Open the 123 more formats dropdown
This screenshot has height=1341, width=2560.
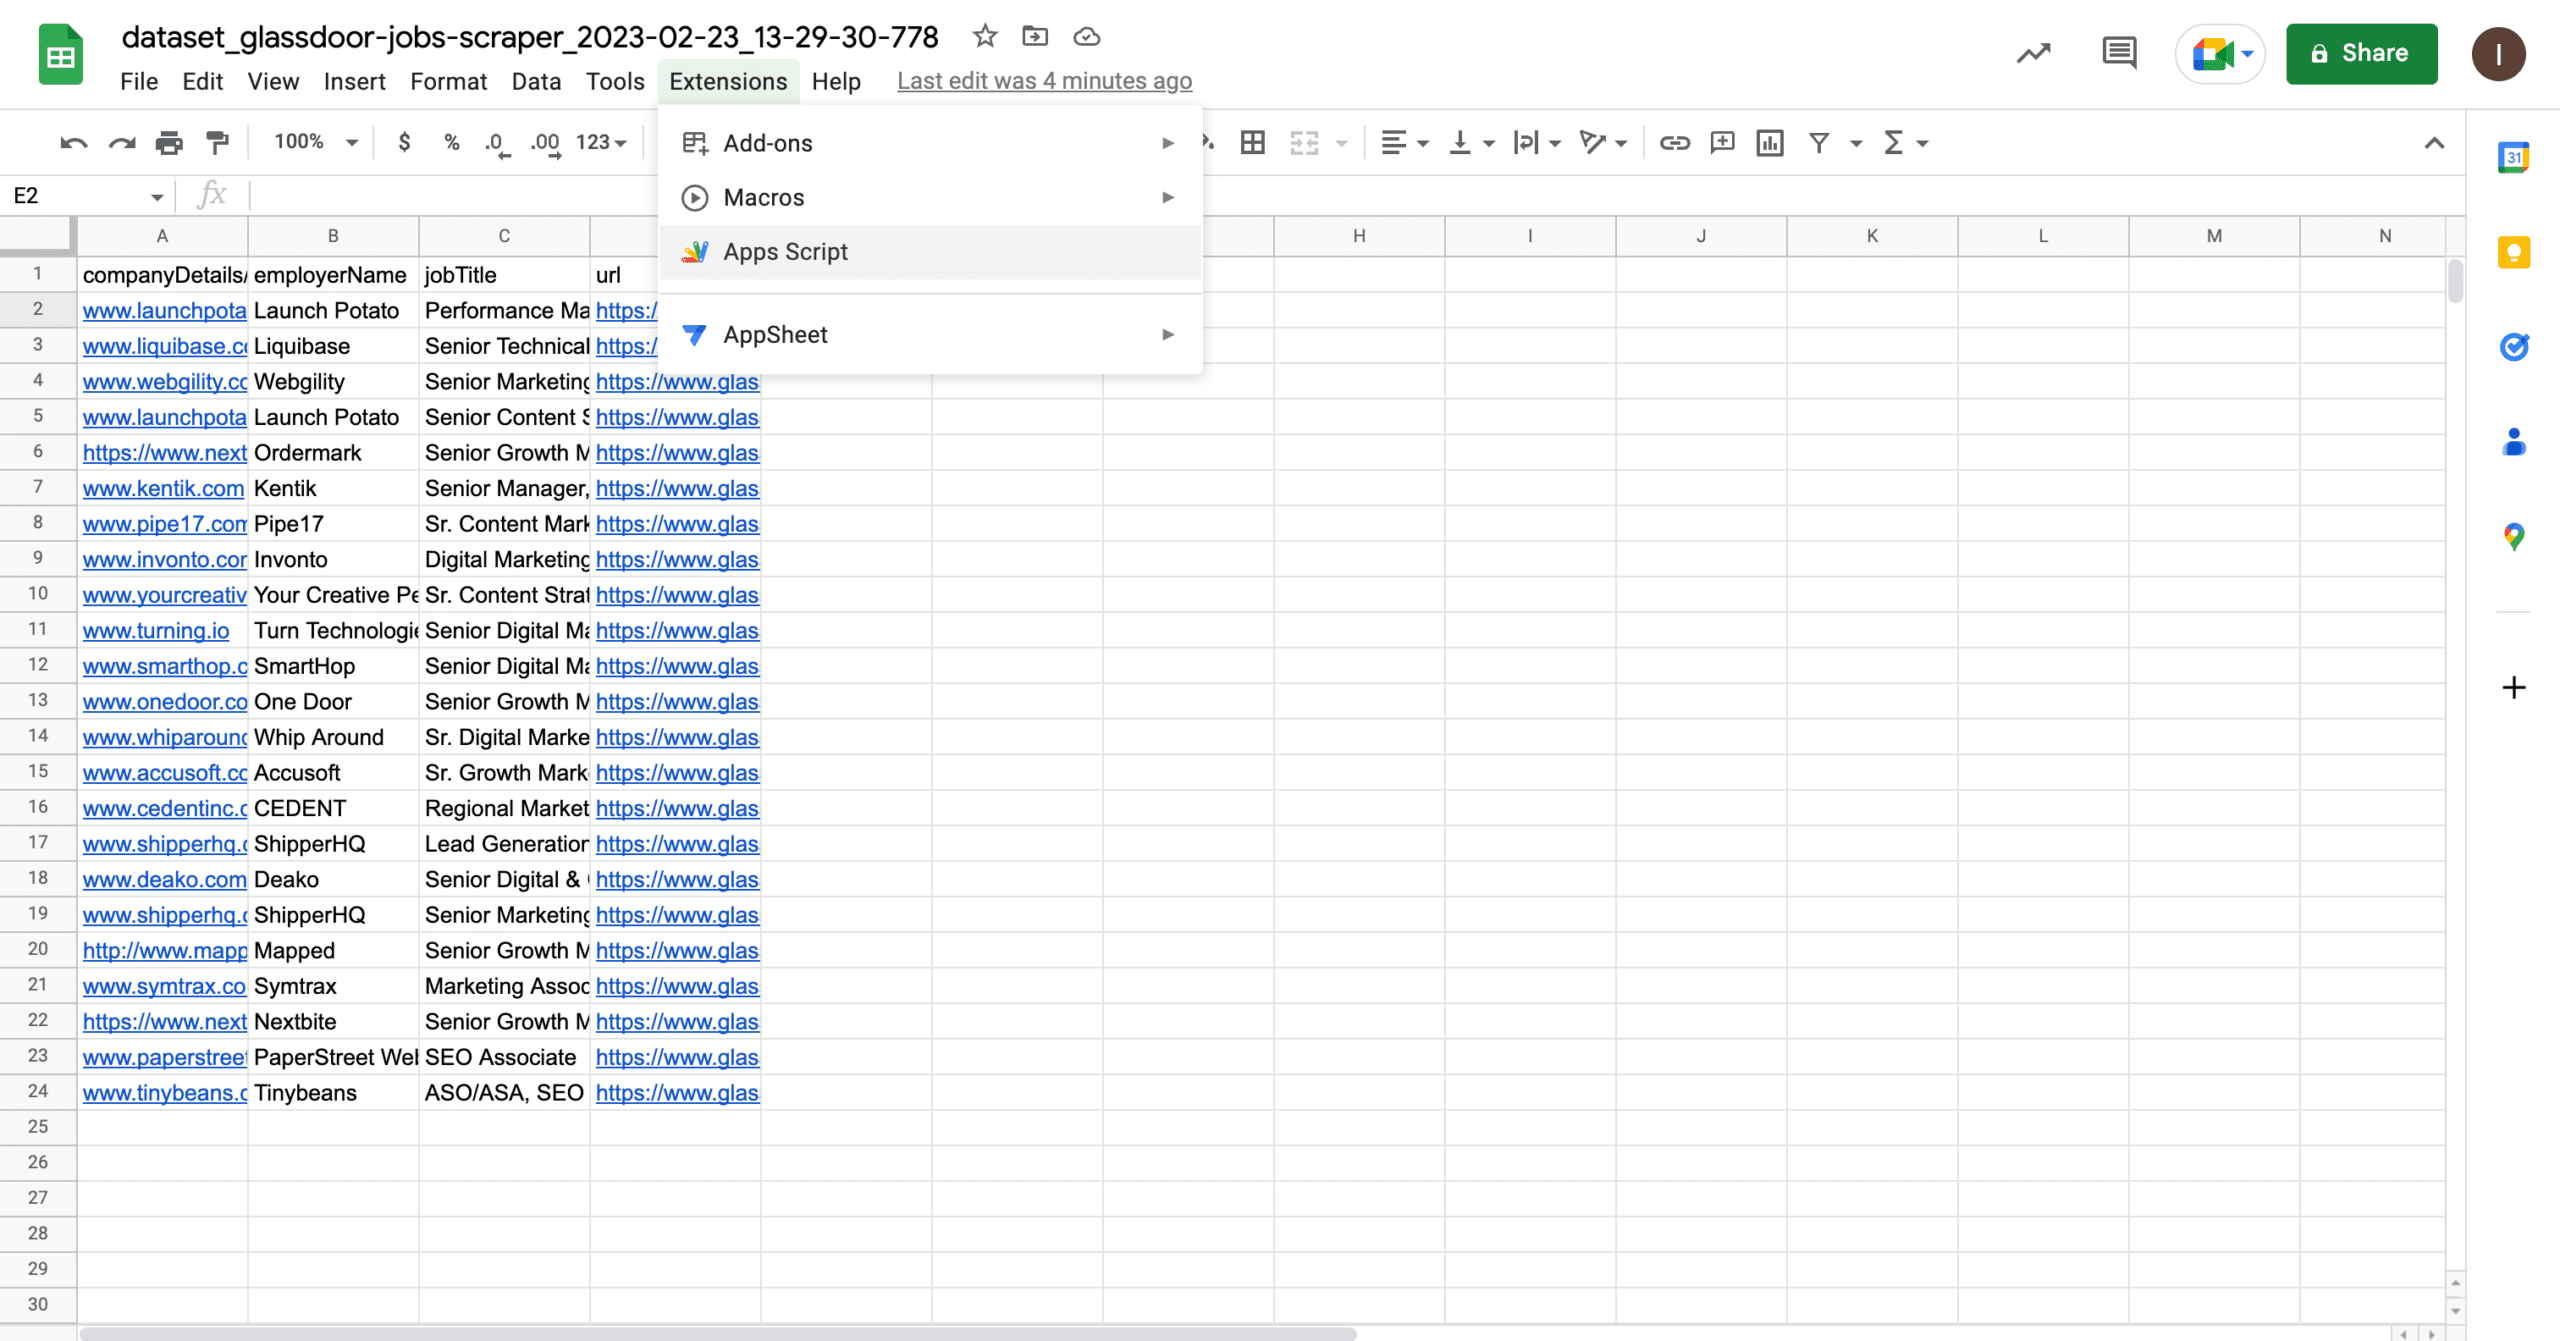pyautogui.click(x=601, y=142)
